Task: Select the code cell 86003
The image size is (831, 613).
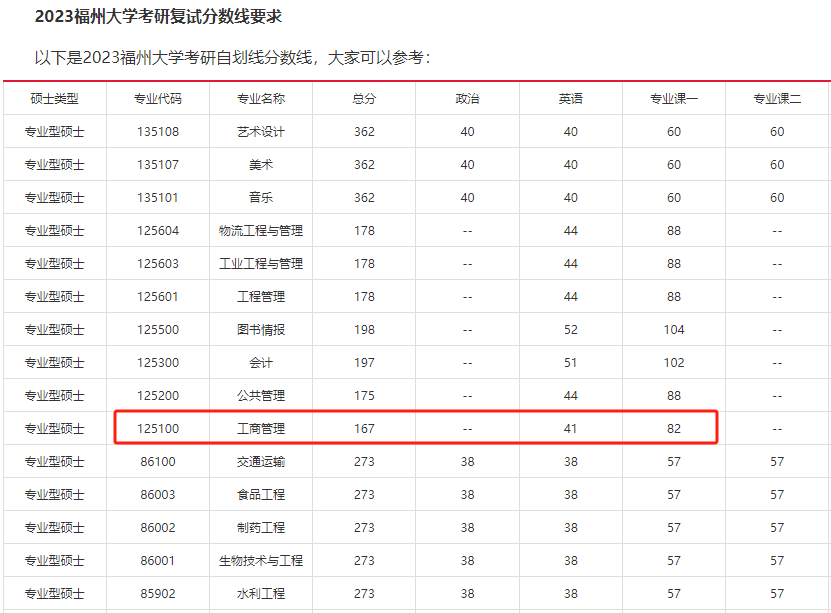Action: point(158,494)
